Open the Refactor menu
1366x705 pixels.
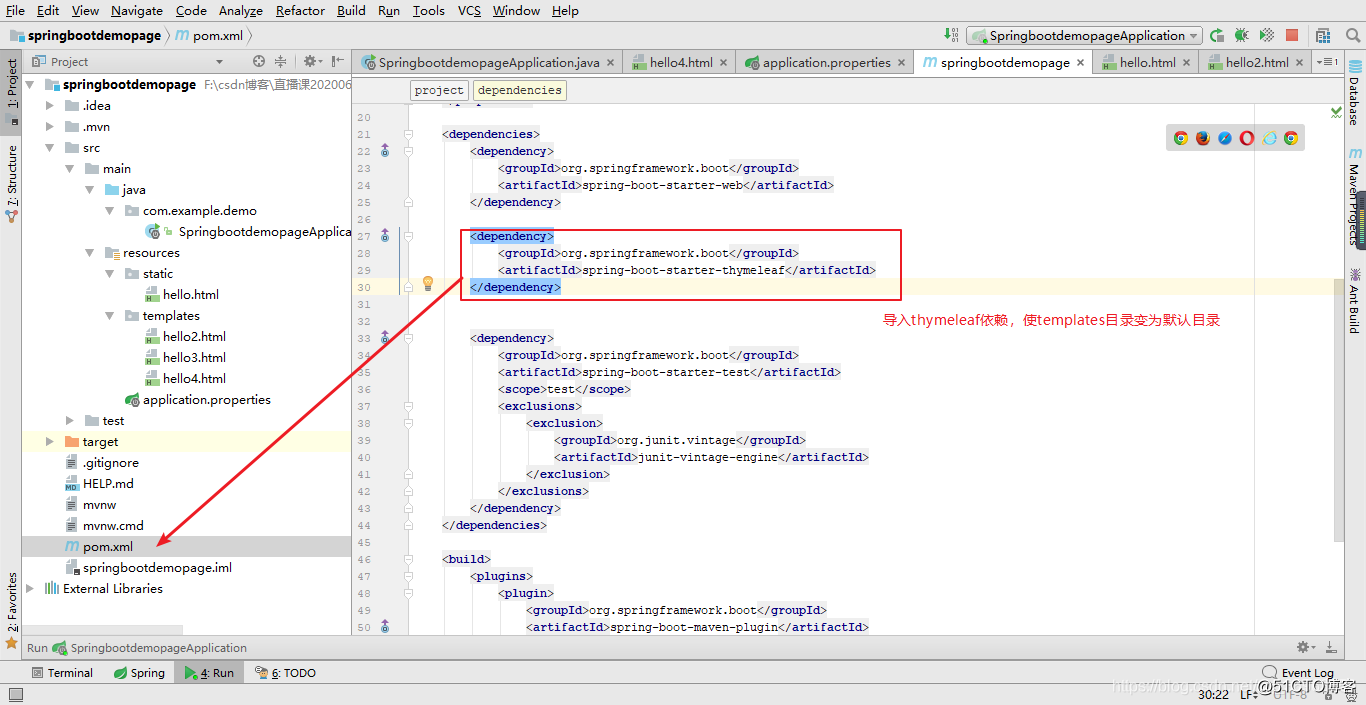coord(300,10)
